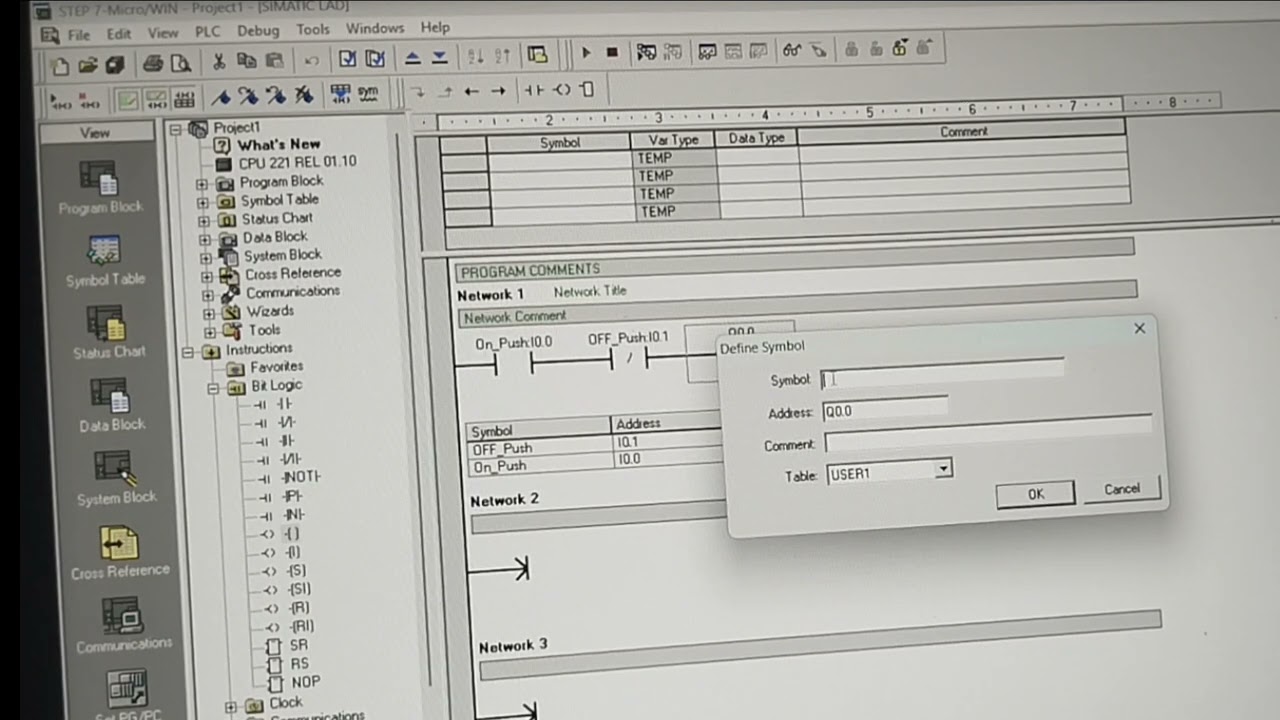Image resolution: width=1280 pixels, height=720 pixels.
Task: Open Status Chart in the View bar
Action: [108, 333]
